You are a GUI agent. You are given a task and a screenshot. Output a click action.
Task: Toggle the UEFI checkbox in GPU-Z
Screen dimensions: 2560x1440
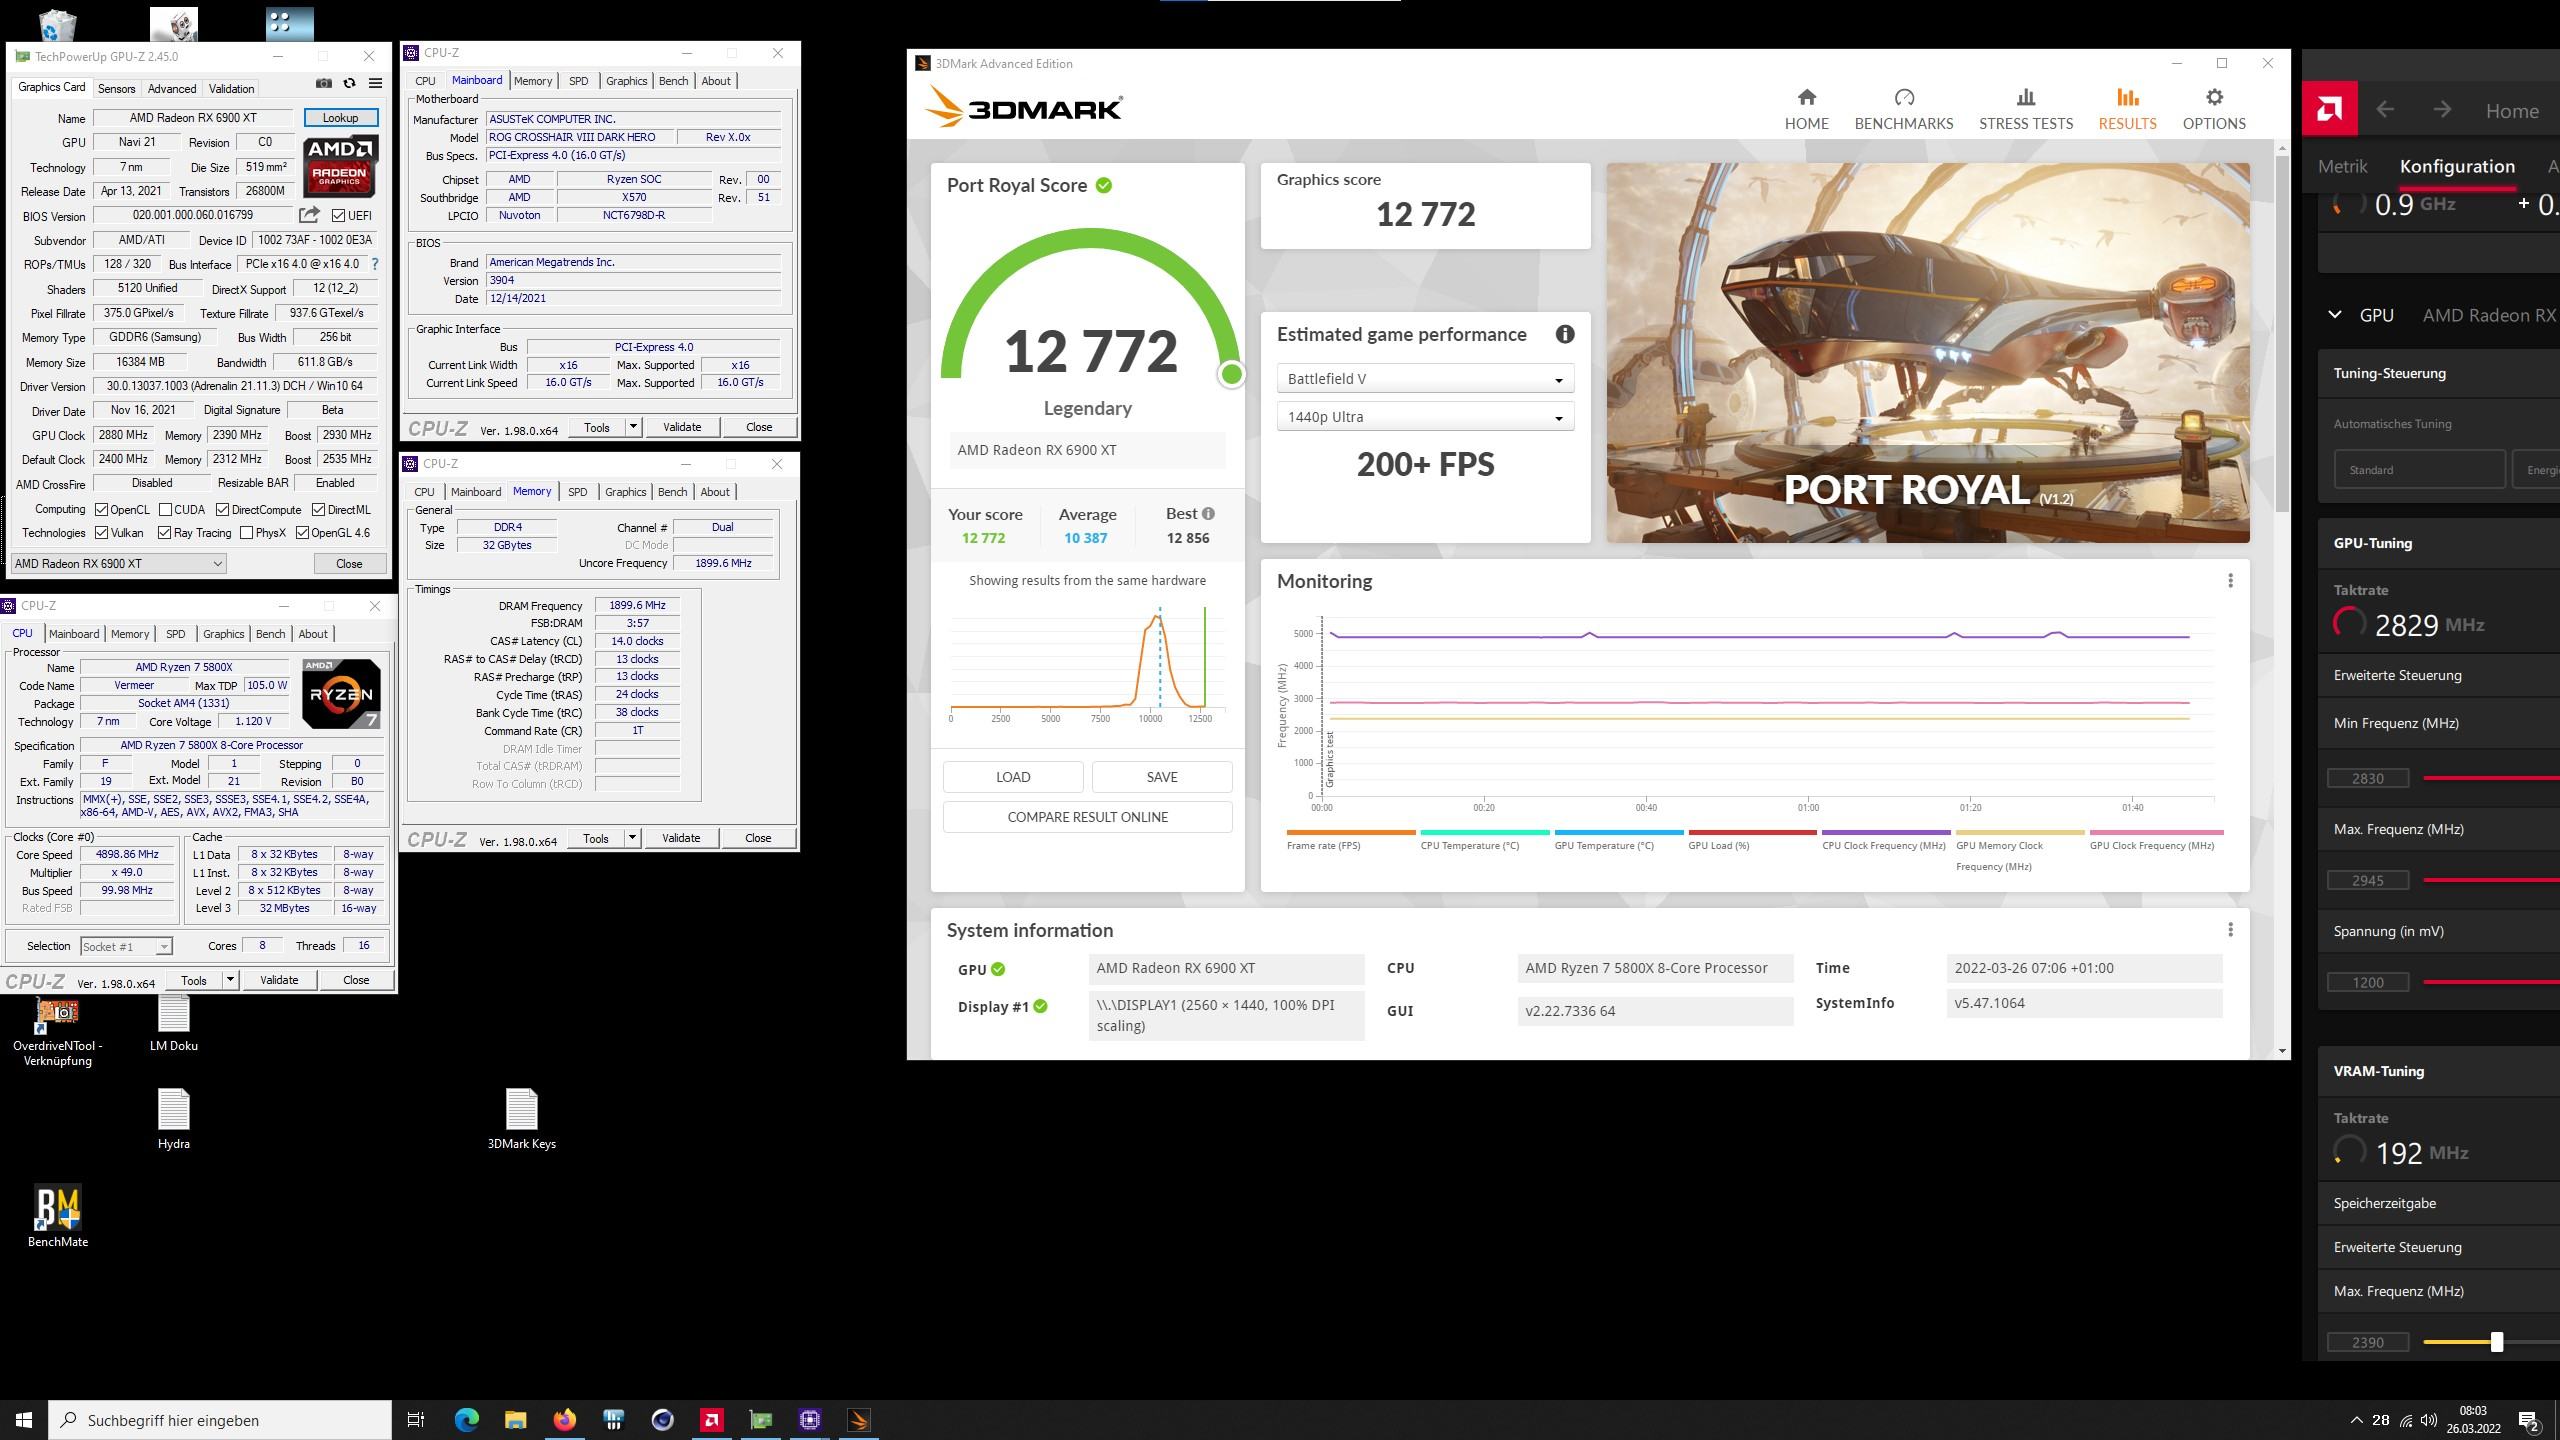pos(338,215)
